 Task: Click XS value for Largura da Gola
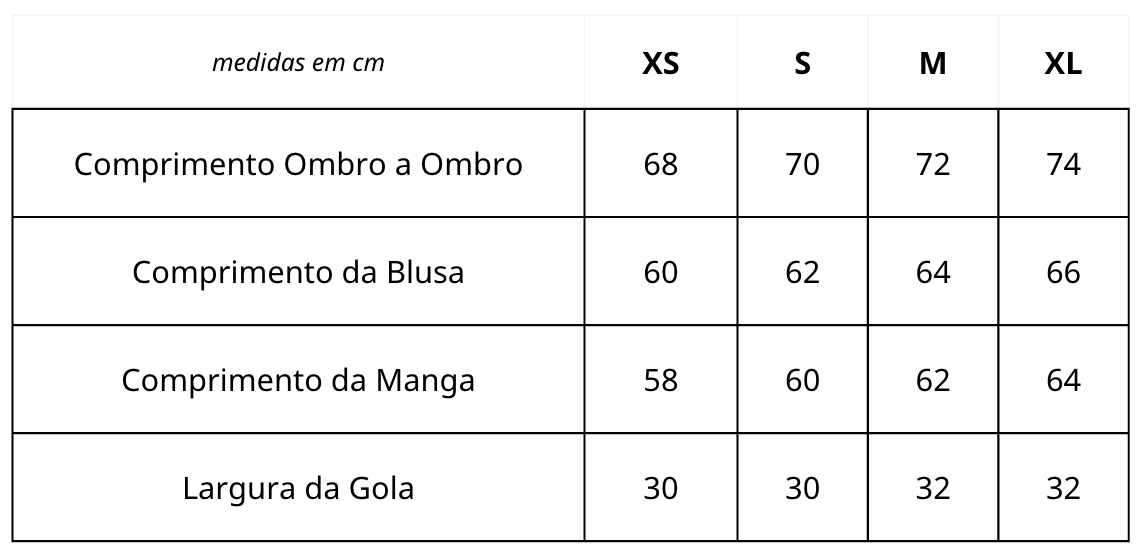point(660,488)
